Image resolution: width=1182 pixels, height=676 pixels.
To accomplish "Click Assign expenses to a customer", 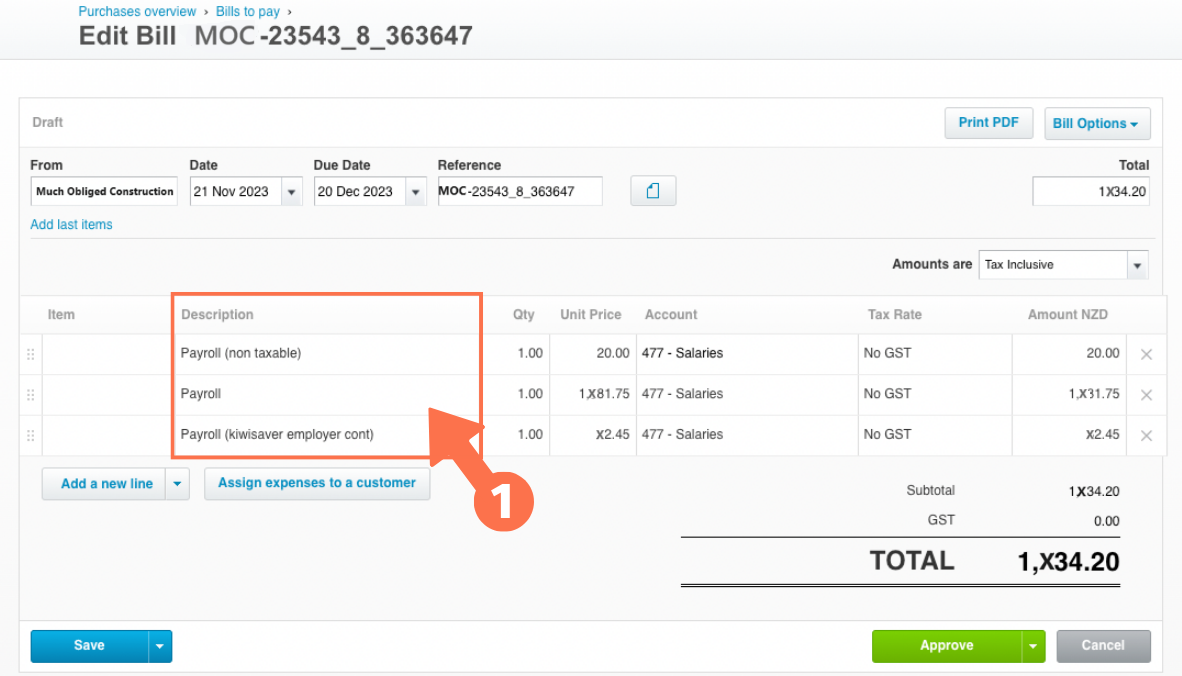I will point(317,483).
